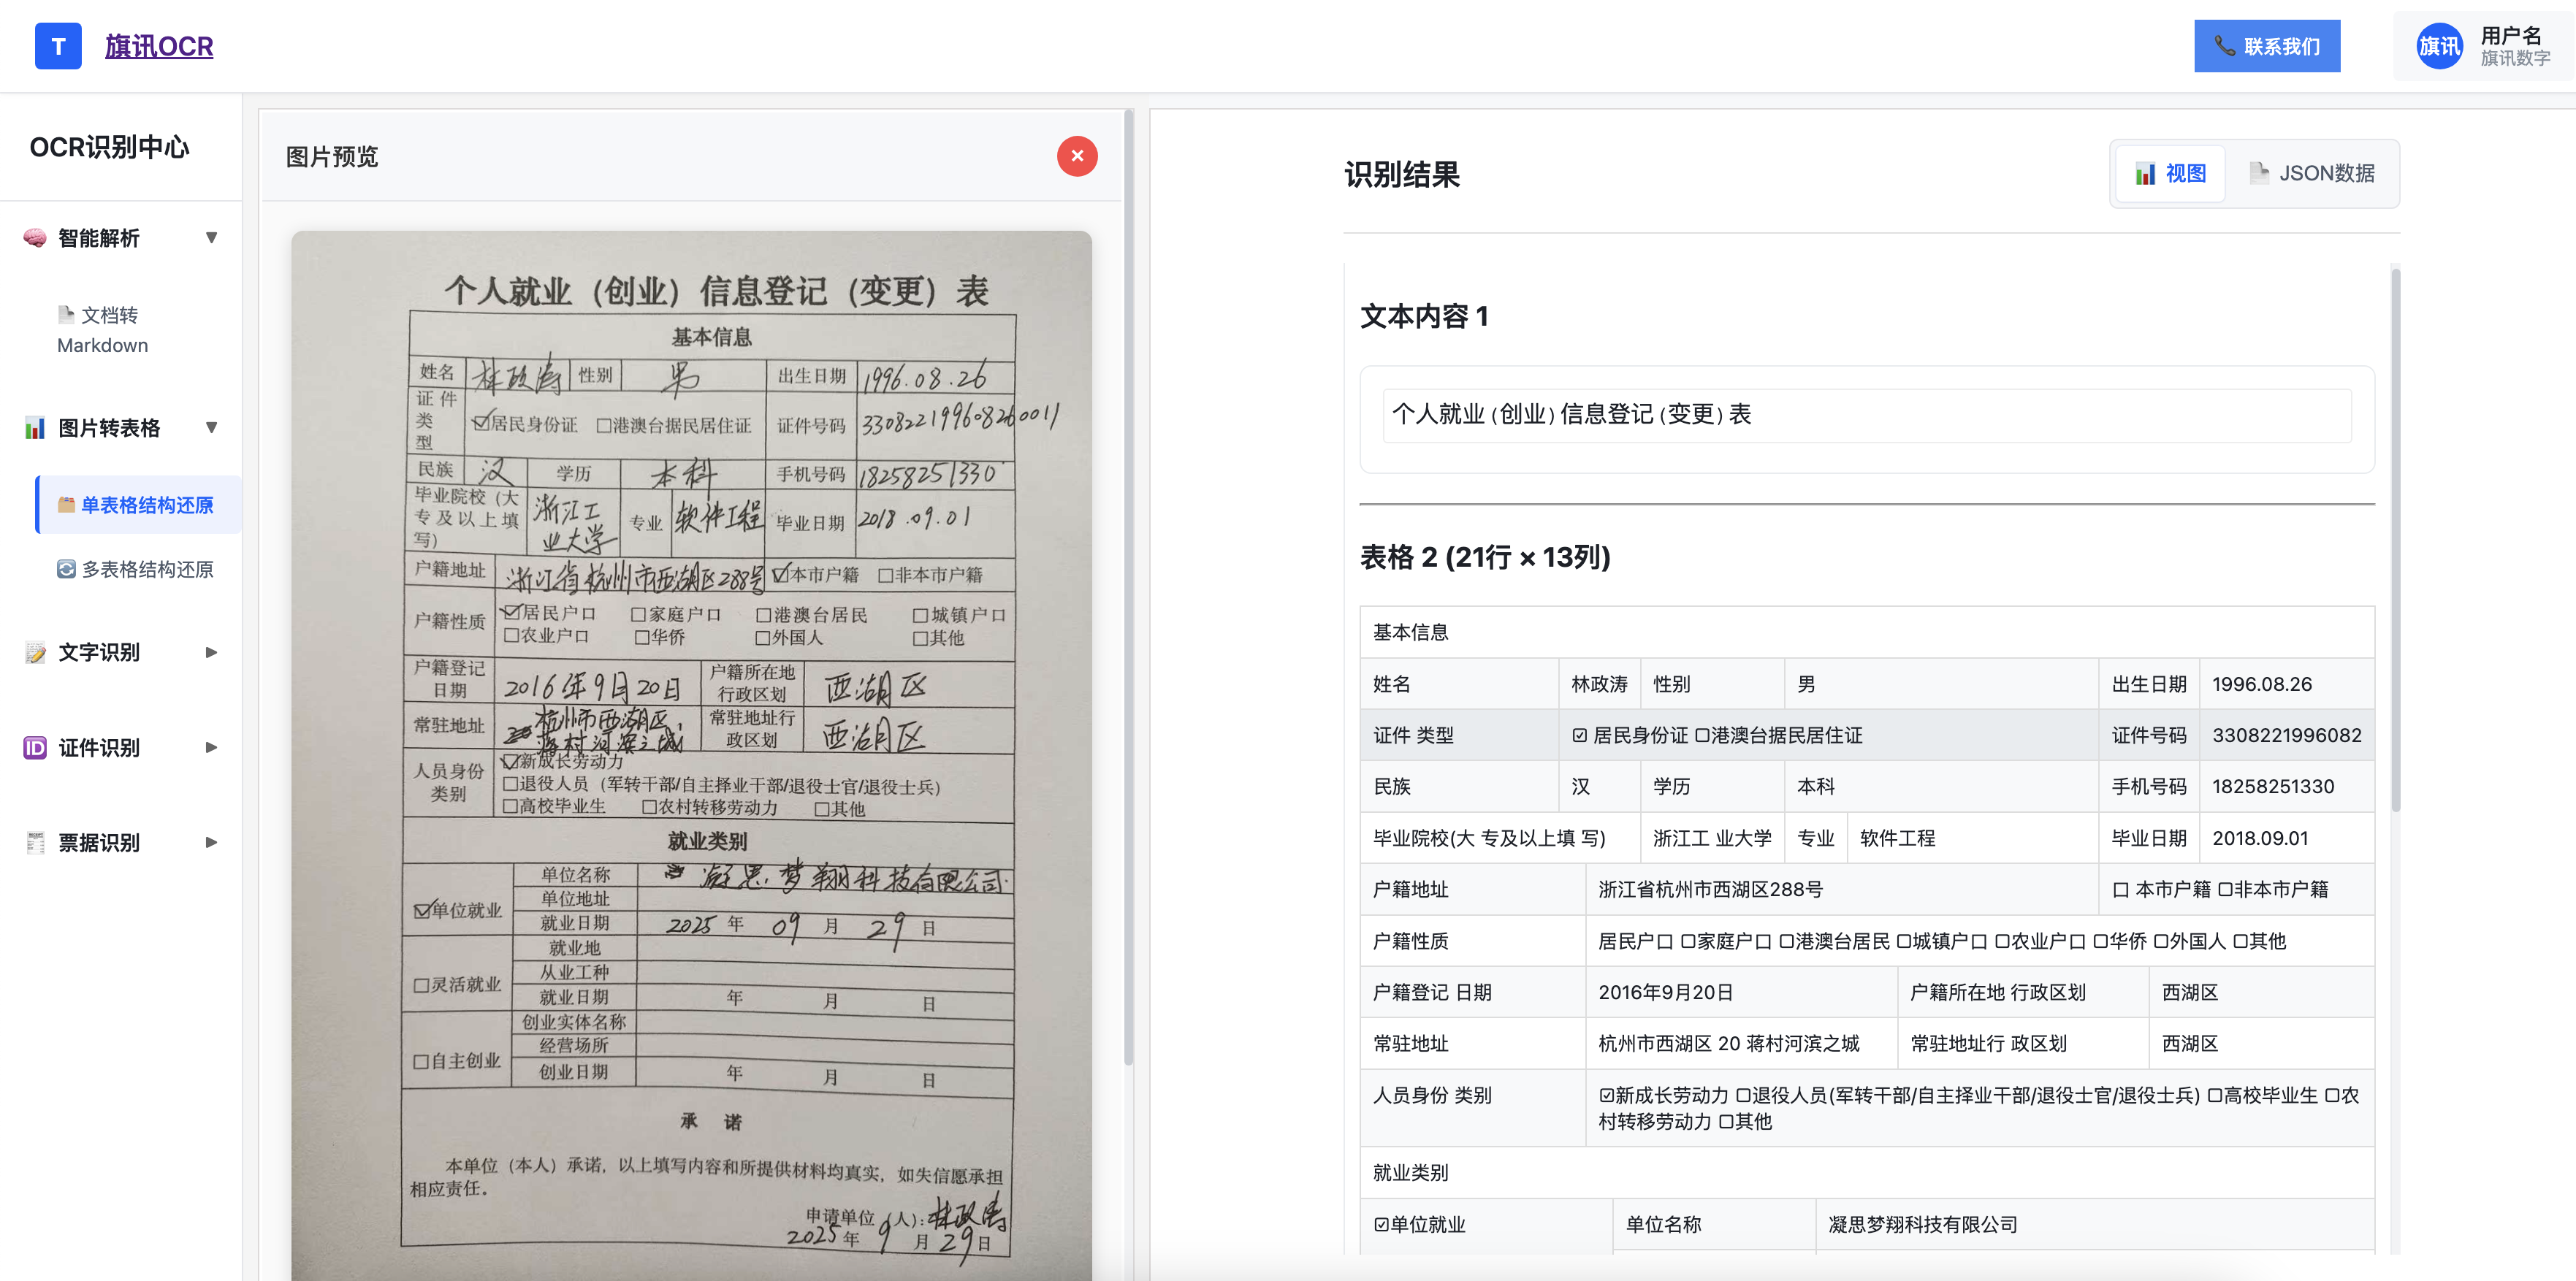Viewport: 2576px width, 1281px height.
Task: Click the blue T logo icon
Action: click(58, 46)
